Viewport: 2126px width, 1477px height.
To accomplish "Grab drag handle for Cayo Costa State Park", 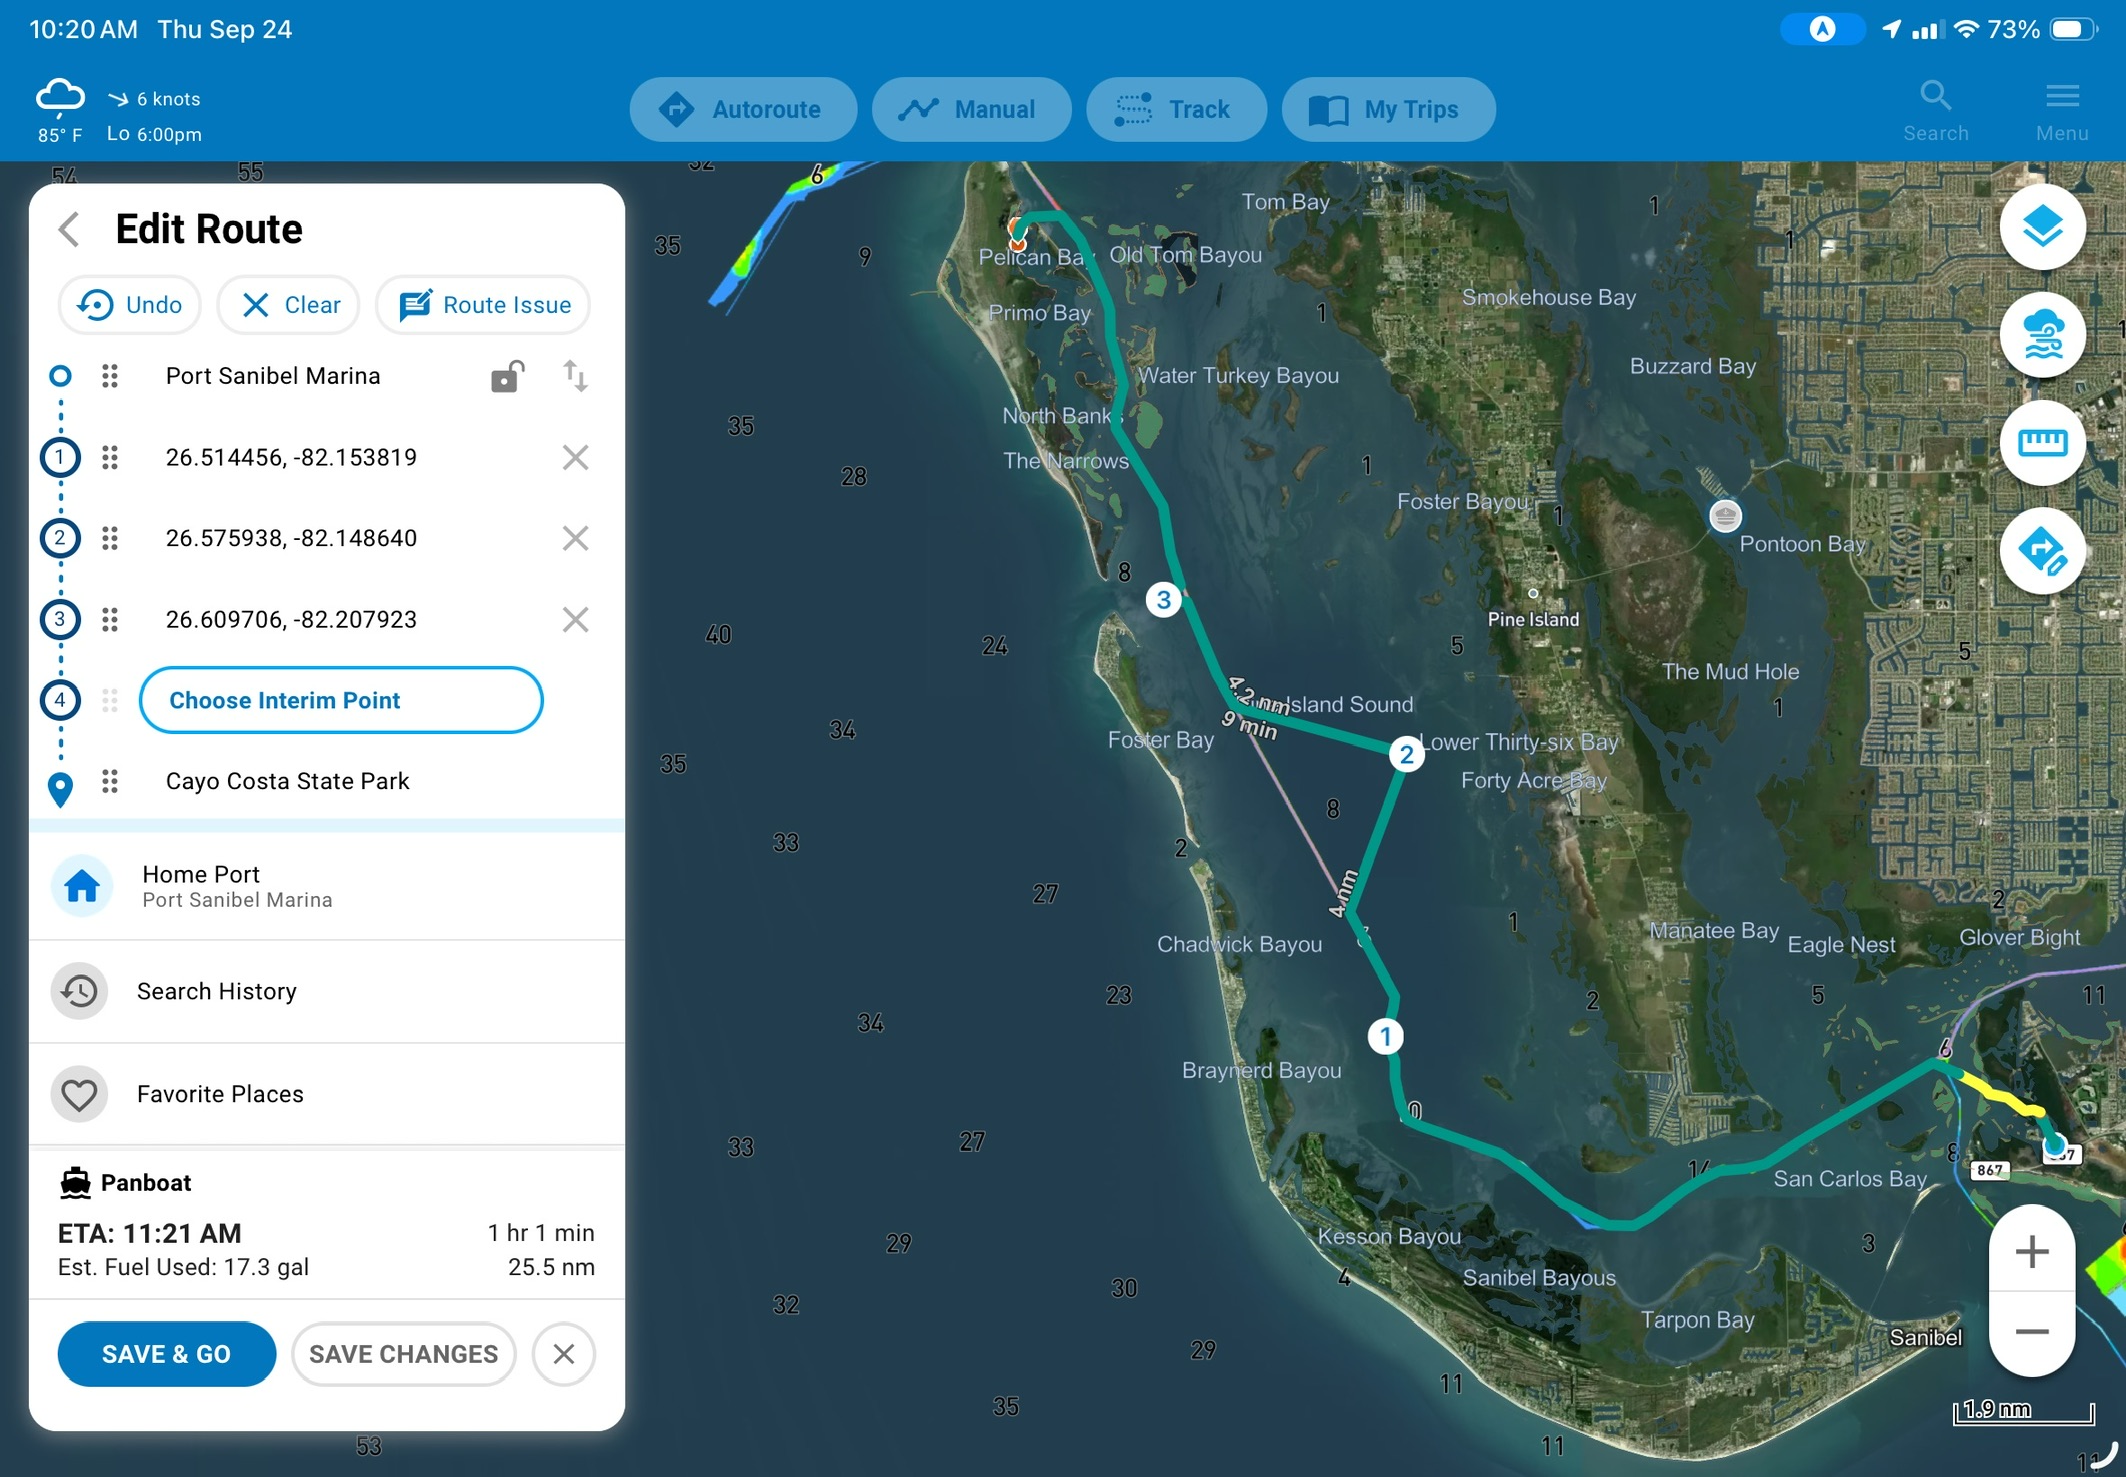I will 110,781.
